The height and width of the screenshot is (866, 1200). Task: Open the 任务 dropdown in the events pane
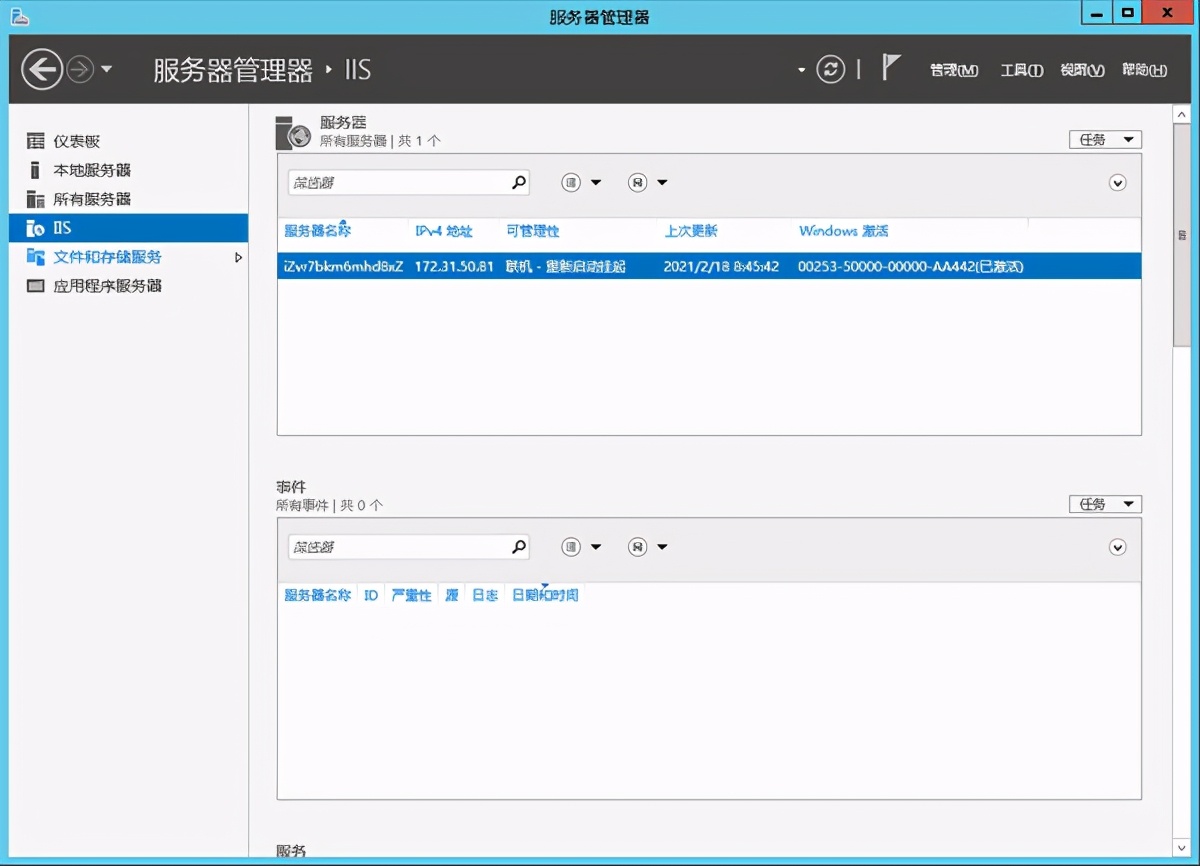1104,503
